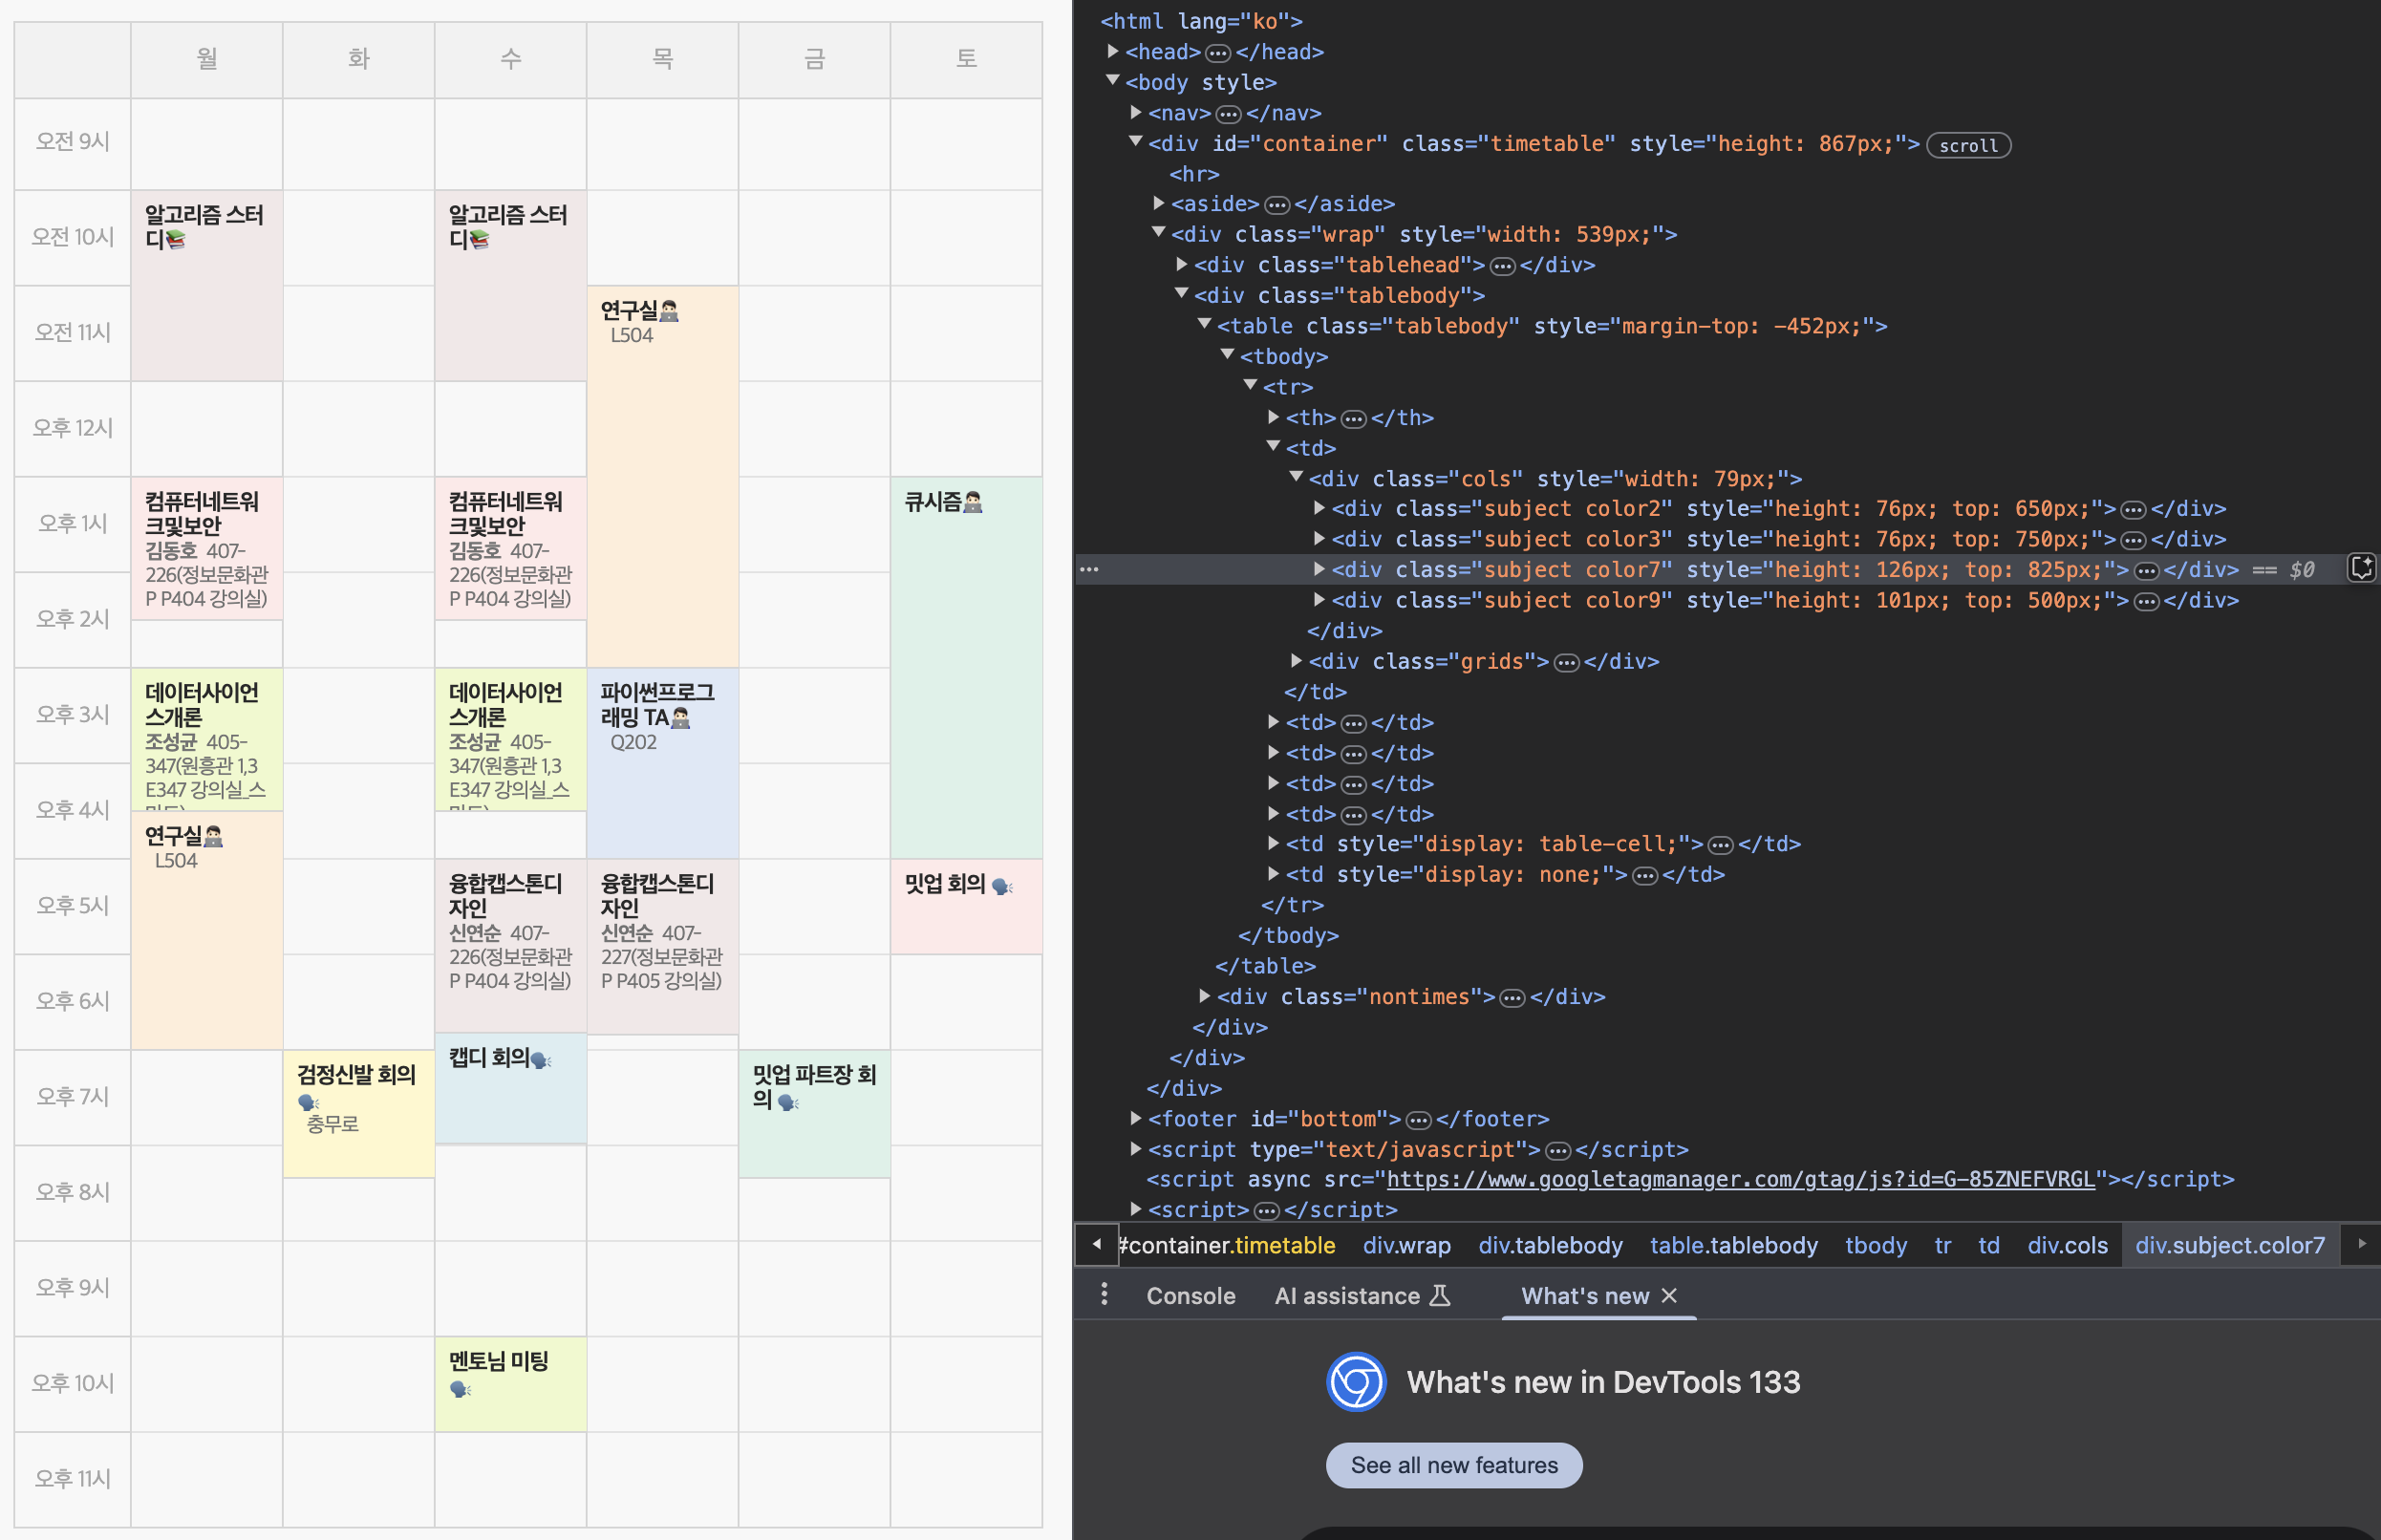Click the breadcrumb scroll-right arrow

[2362, 1245]
